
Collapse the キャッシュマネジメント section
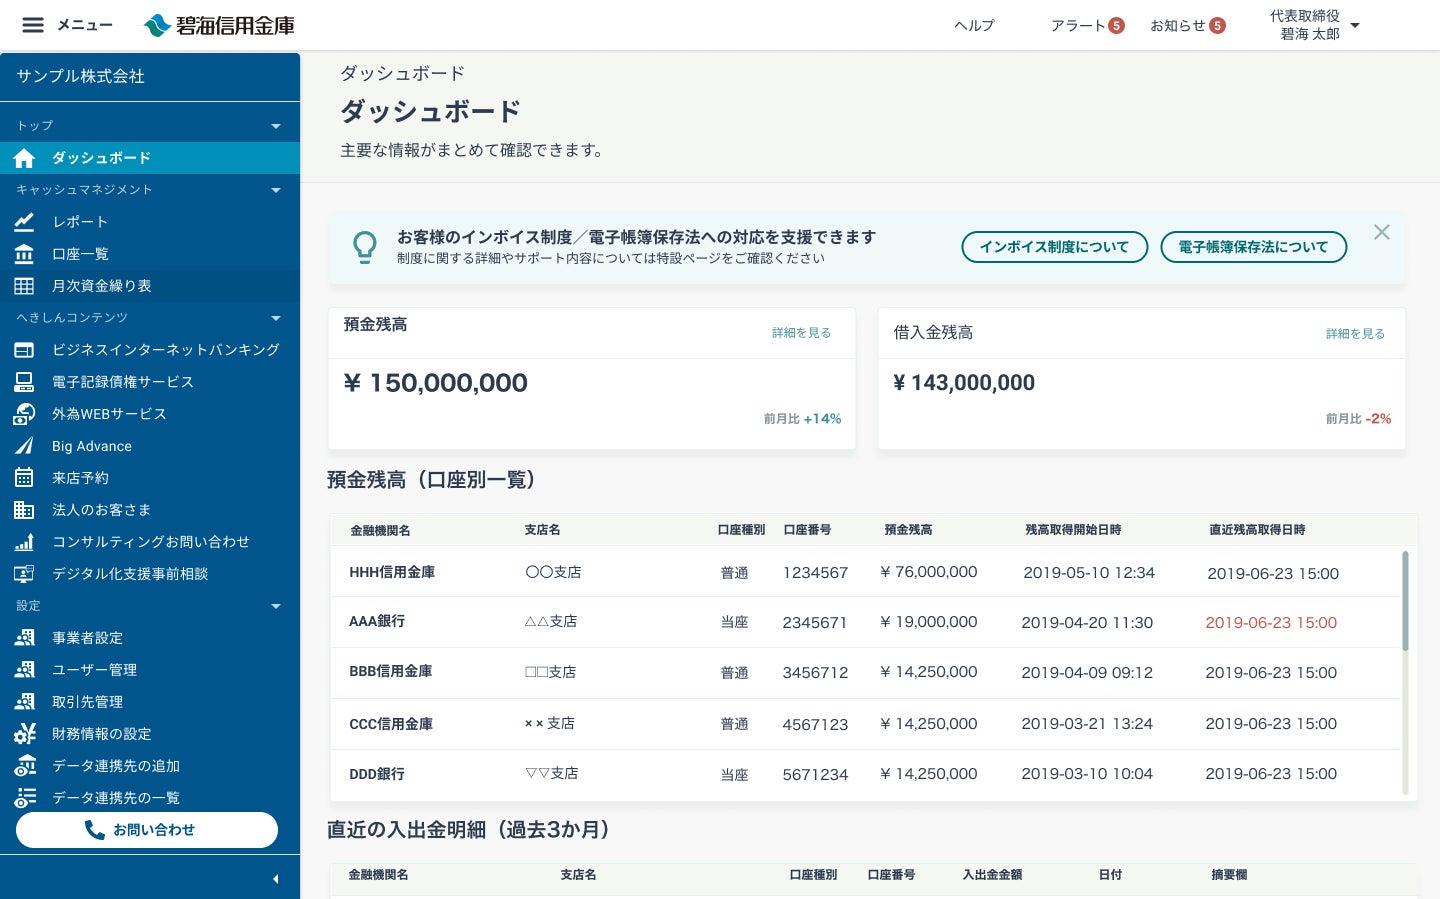point(276,190)
